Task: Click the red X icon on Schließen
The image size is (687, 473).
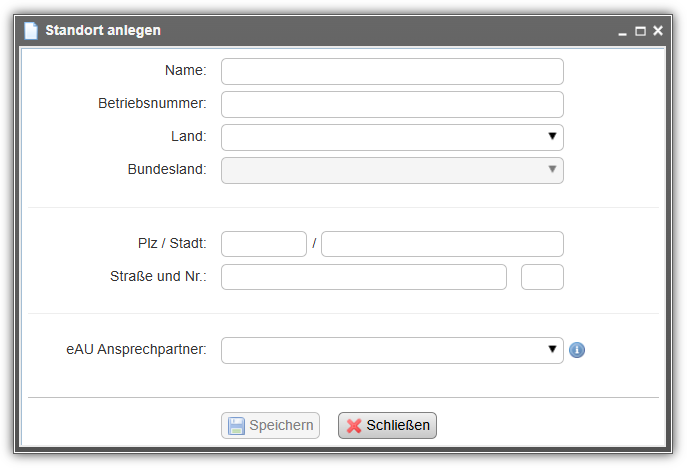Action: point(354,426)
